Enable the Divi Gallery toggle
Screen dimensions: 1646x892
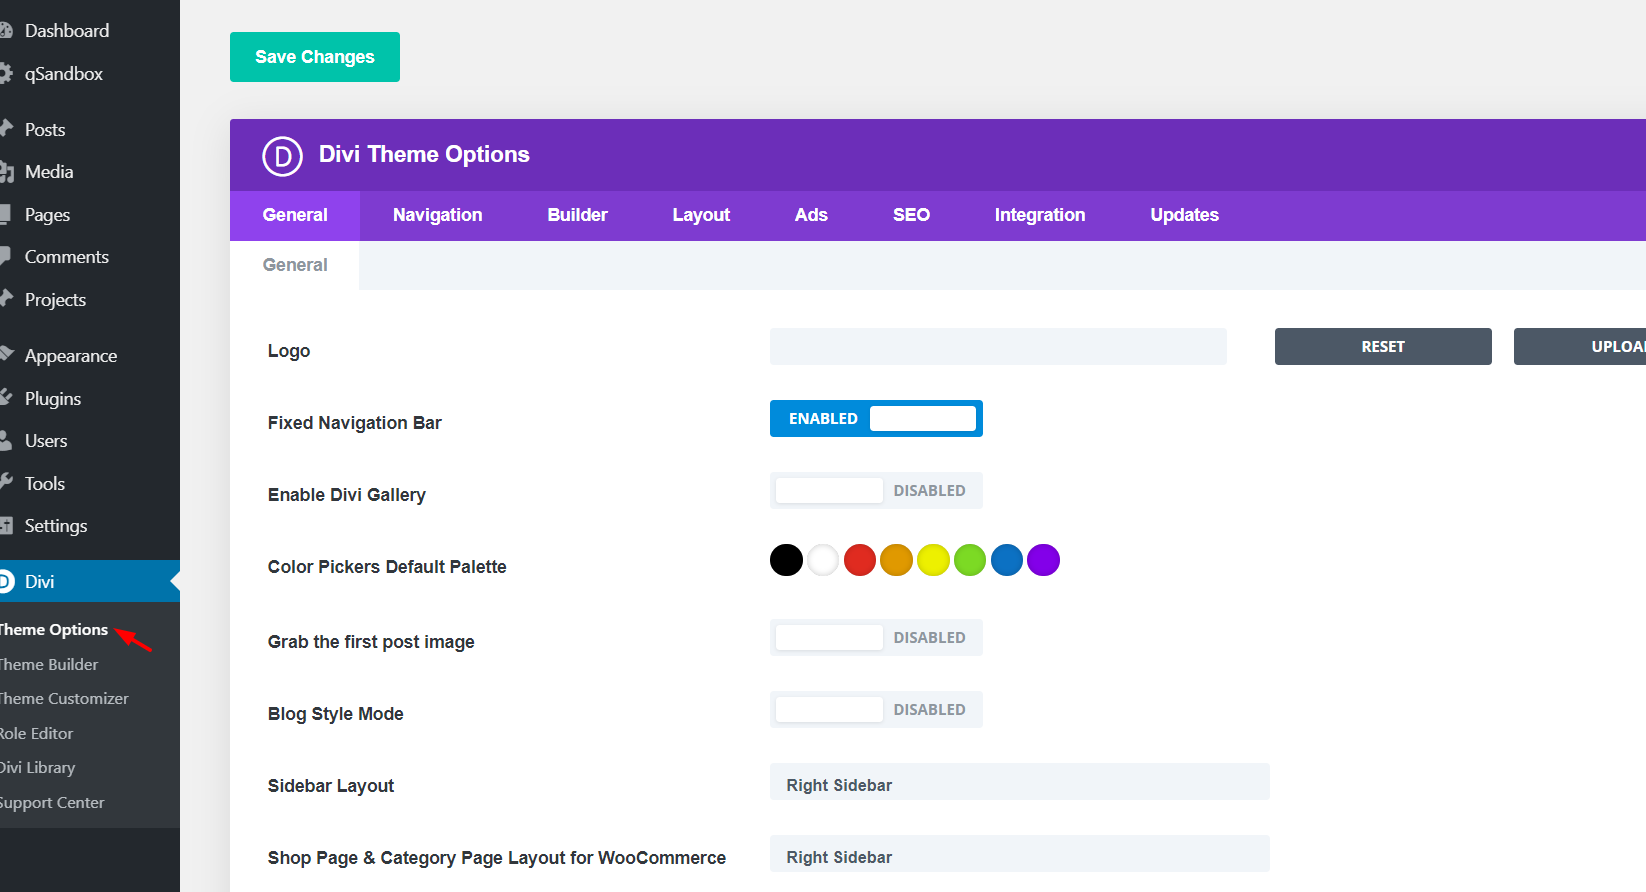point(876,491)
